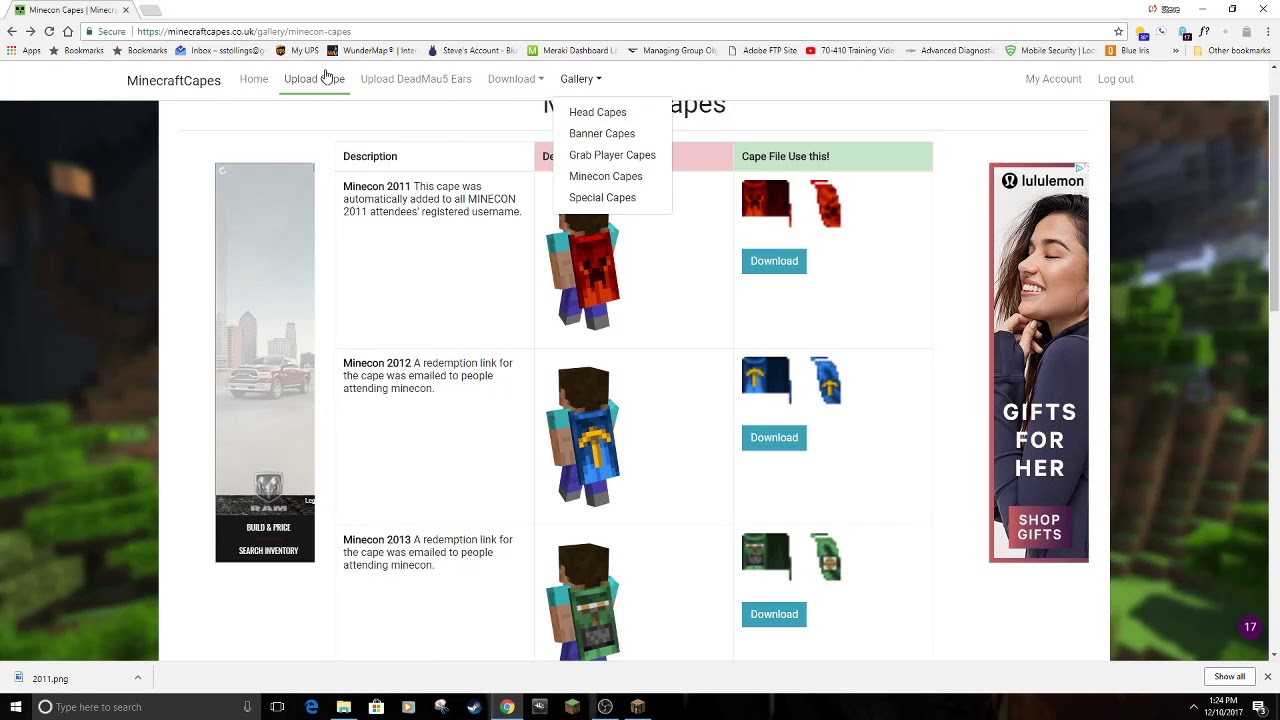Image resolution: width=1280 pixels, height=720 pixels.
Task: Open the Minecraft grass block taskbar icon
Action: tap(572, 707)
